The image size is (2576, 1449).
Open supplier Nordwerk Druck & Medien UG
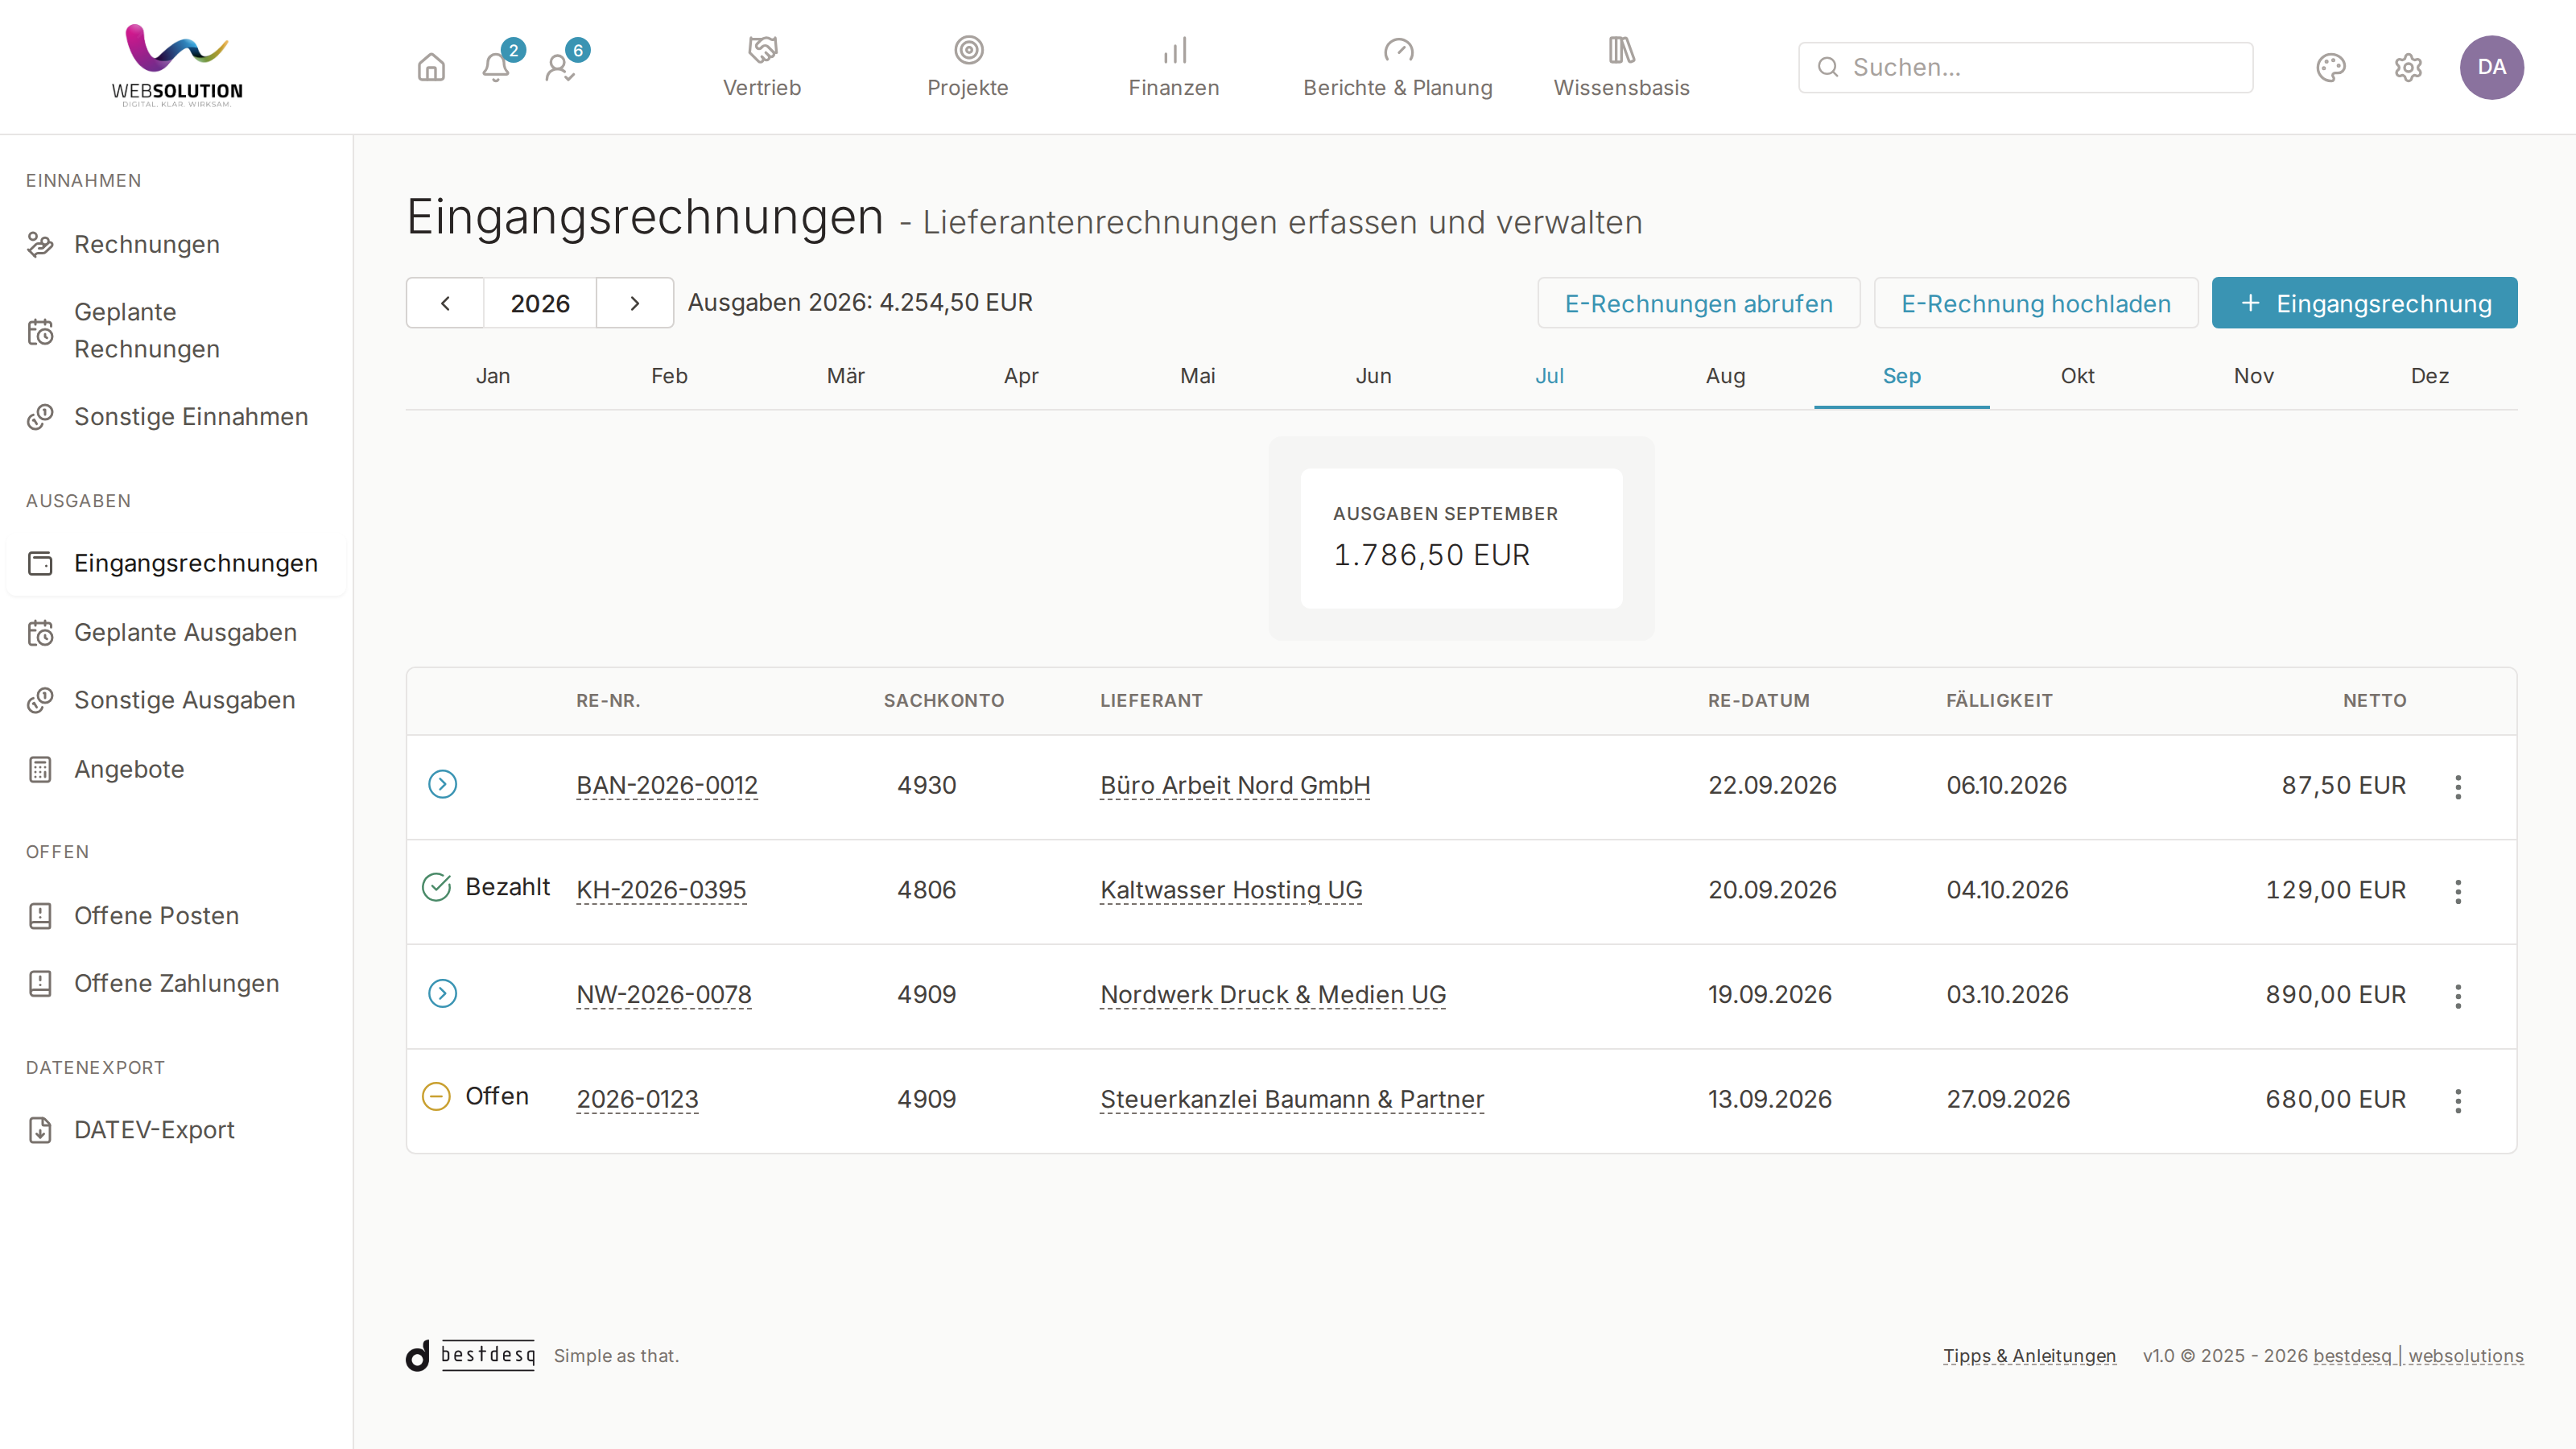[1273, 994]
